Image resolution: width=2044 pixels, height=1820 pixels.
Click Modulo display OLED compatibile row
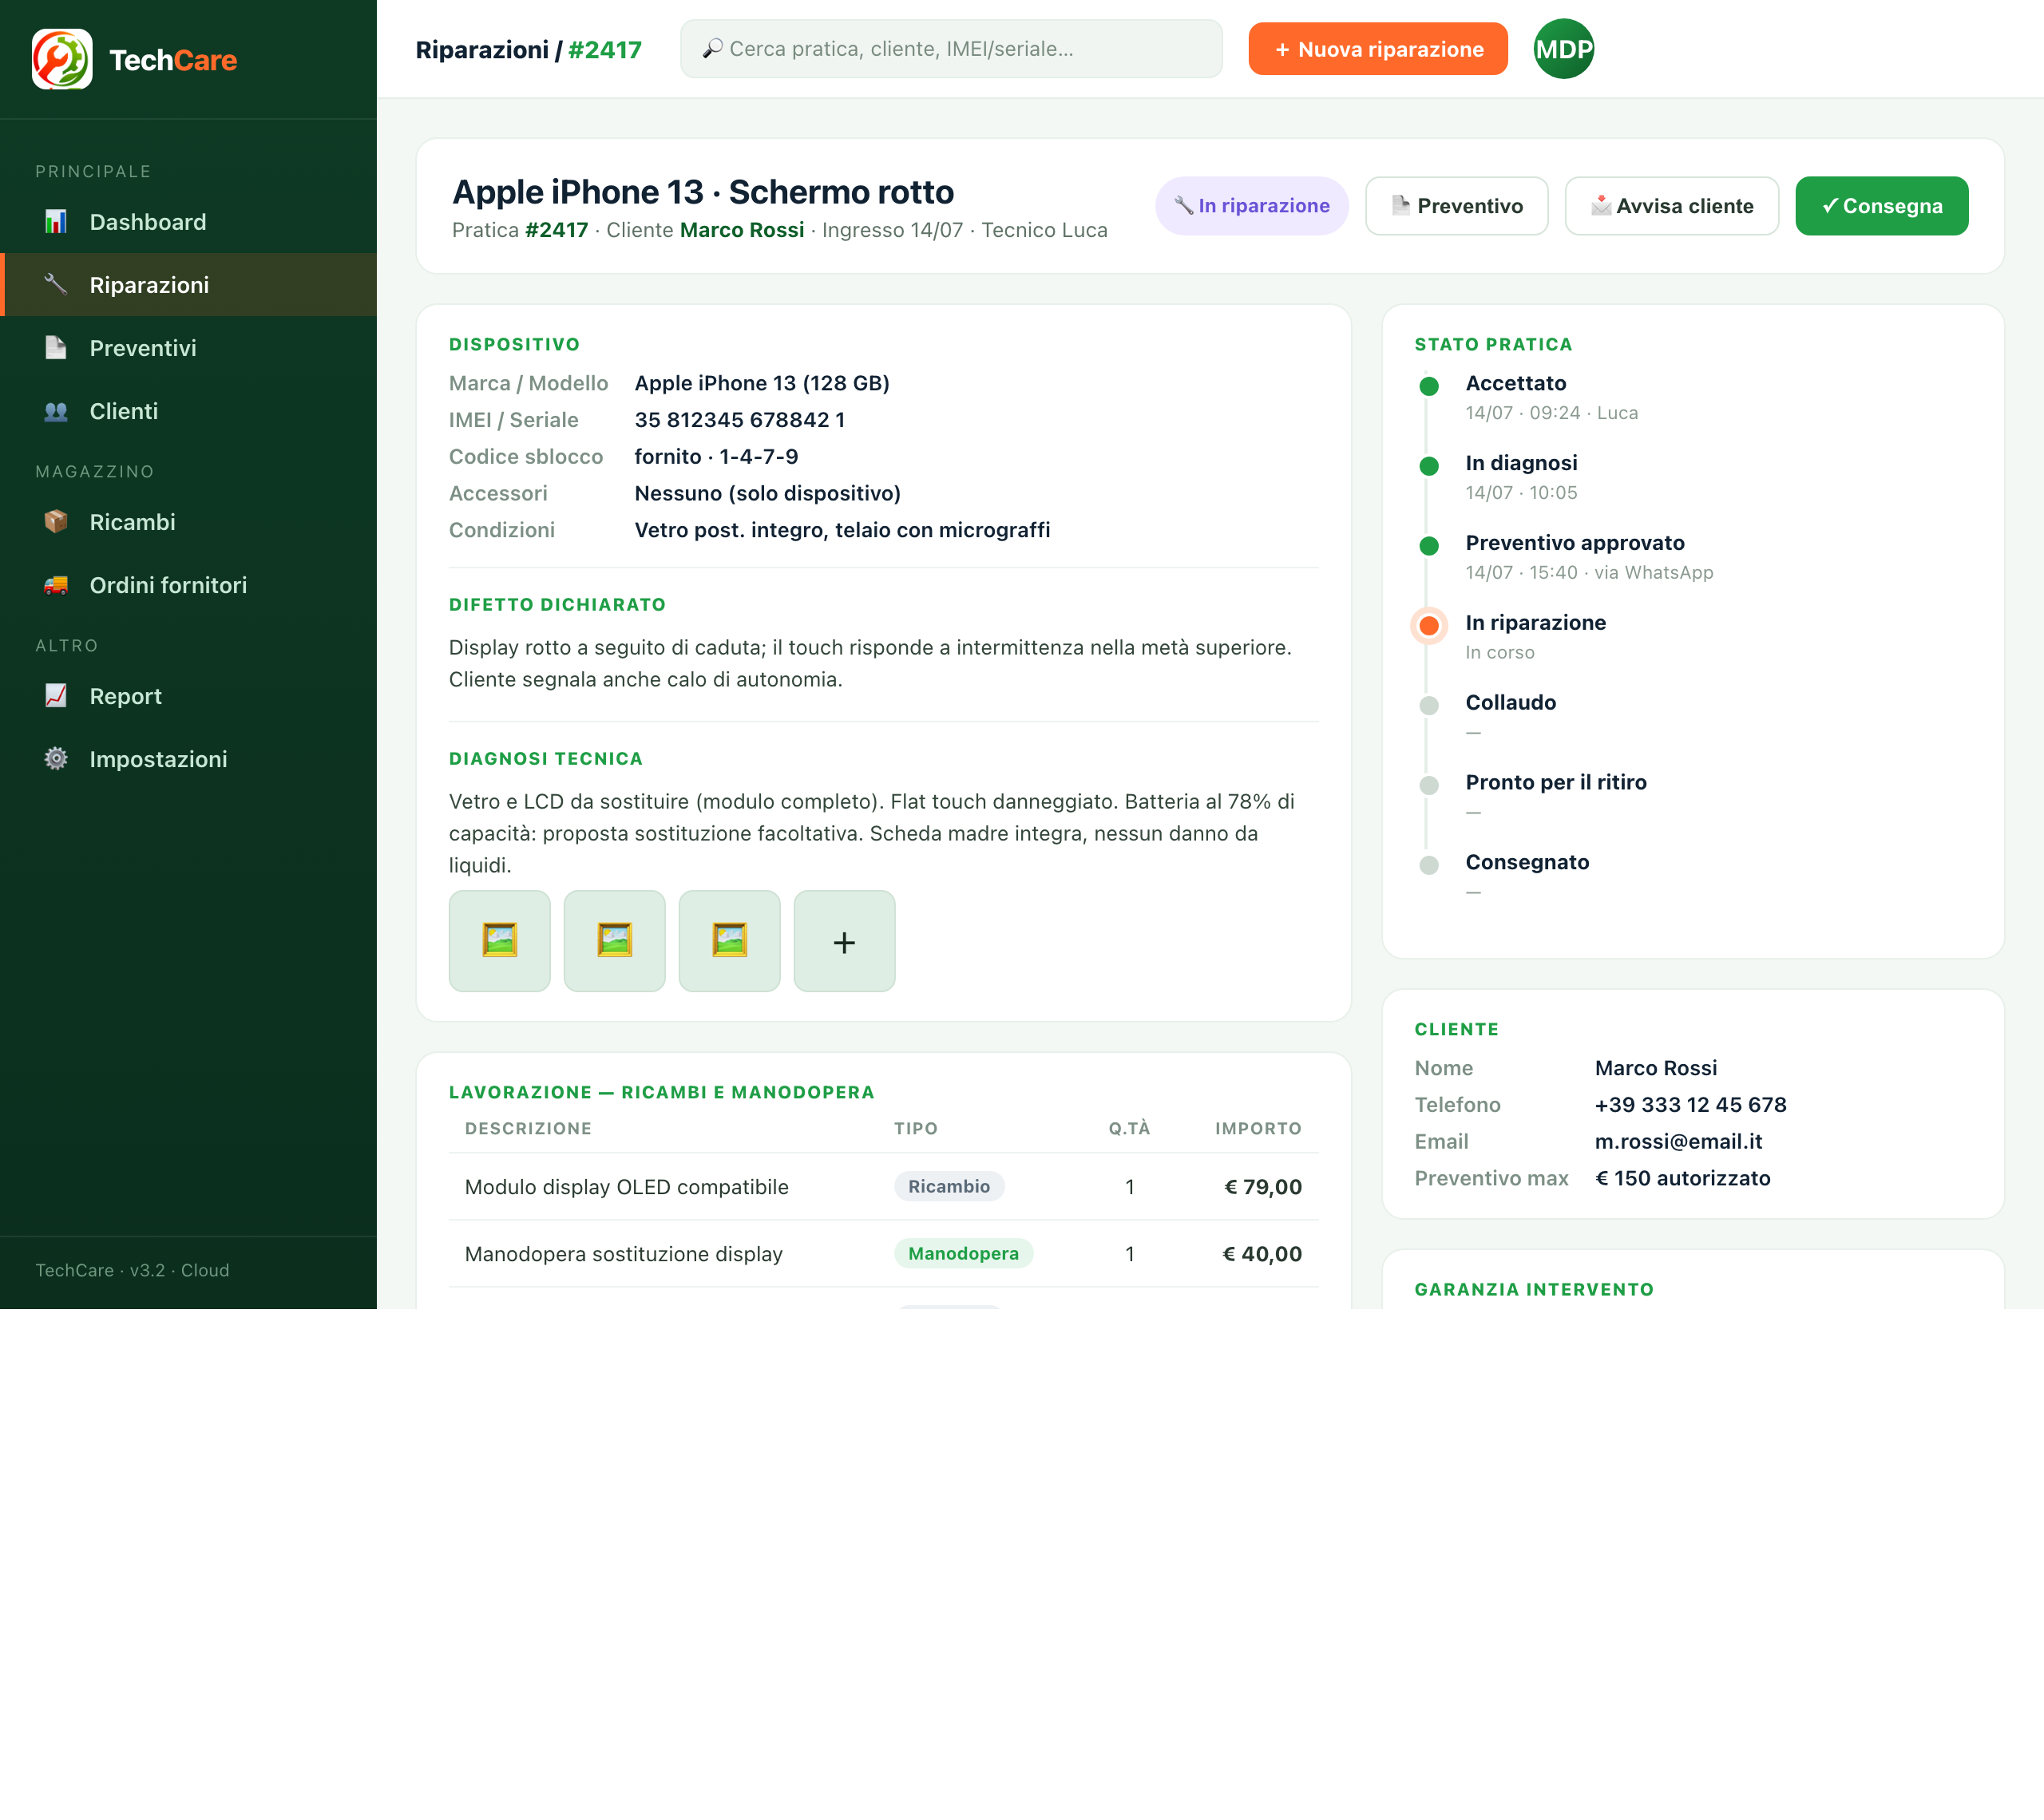coord(884,1187)
